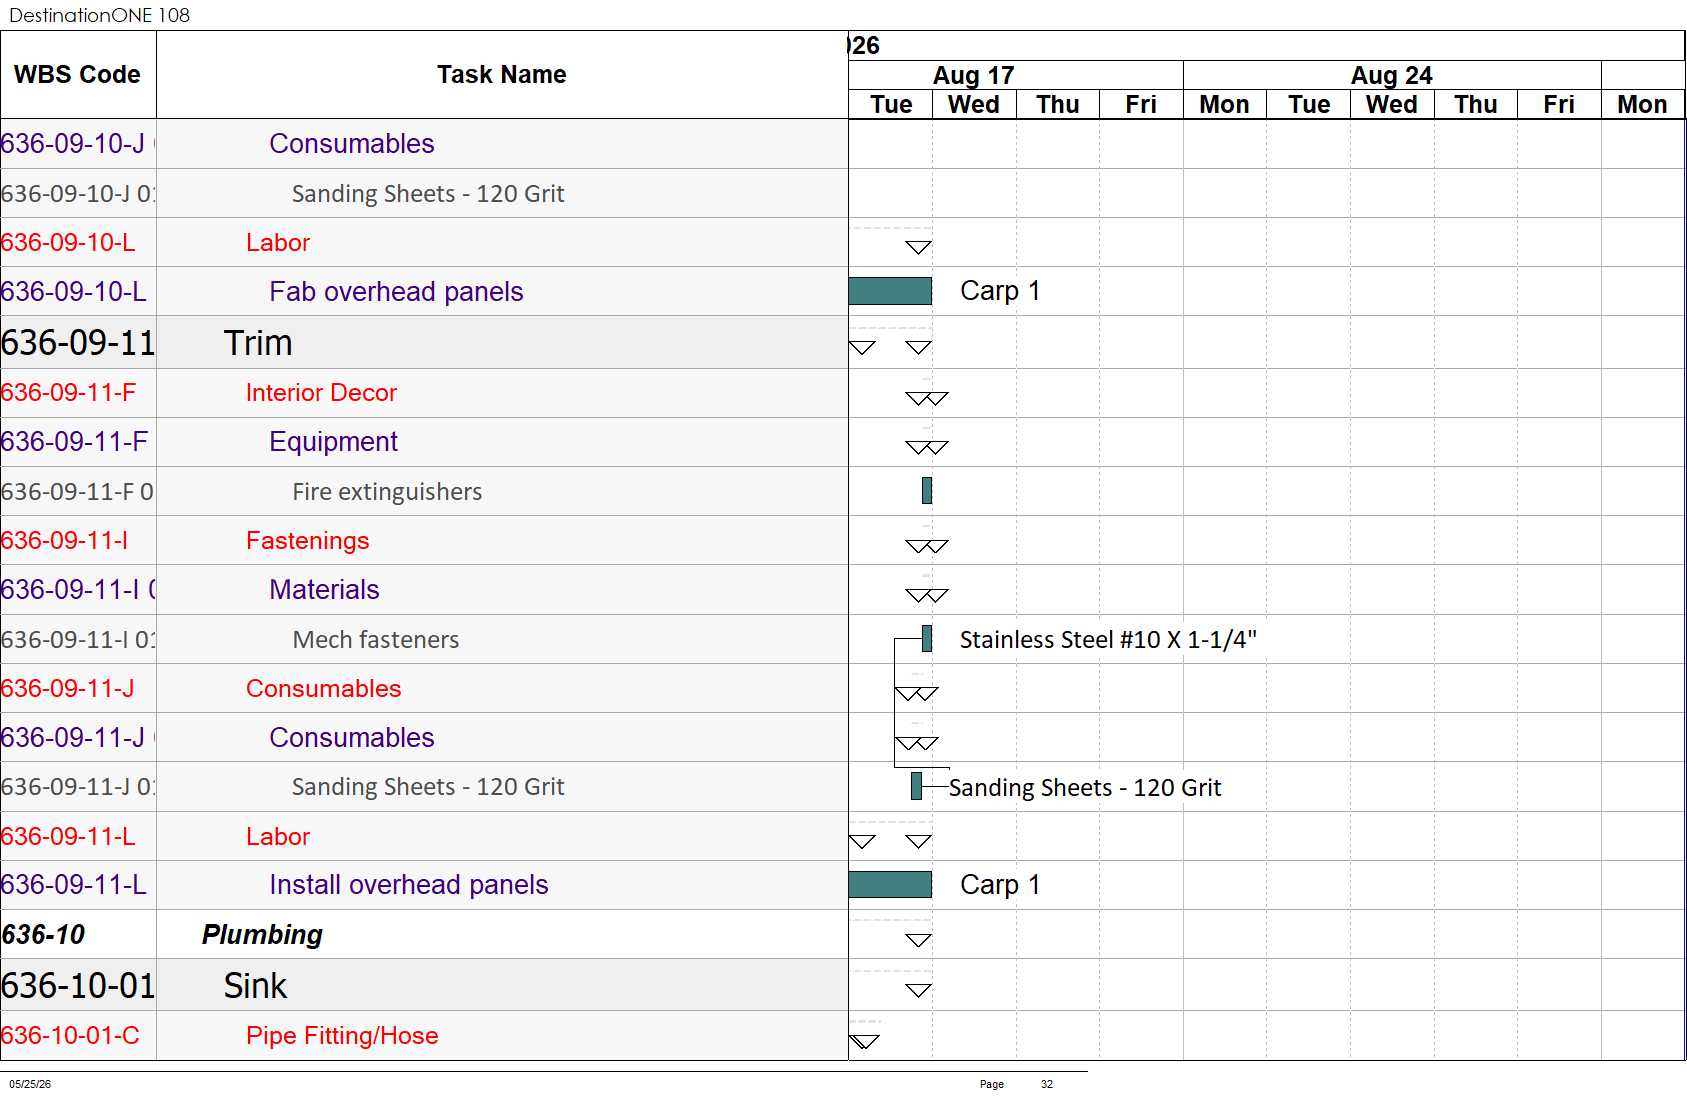Select the Trim task row
The image size is (1687, 1097).
tap(424, 342)
